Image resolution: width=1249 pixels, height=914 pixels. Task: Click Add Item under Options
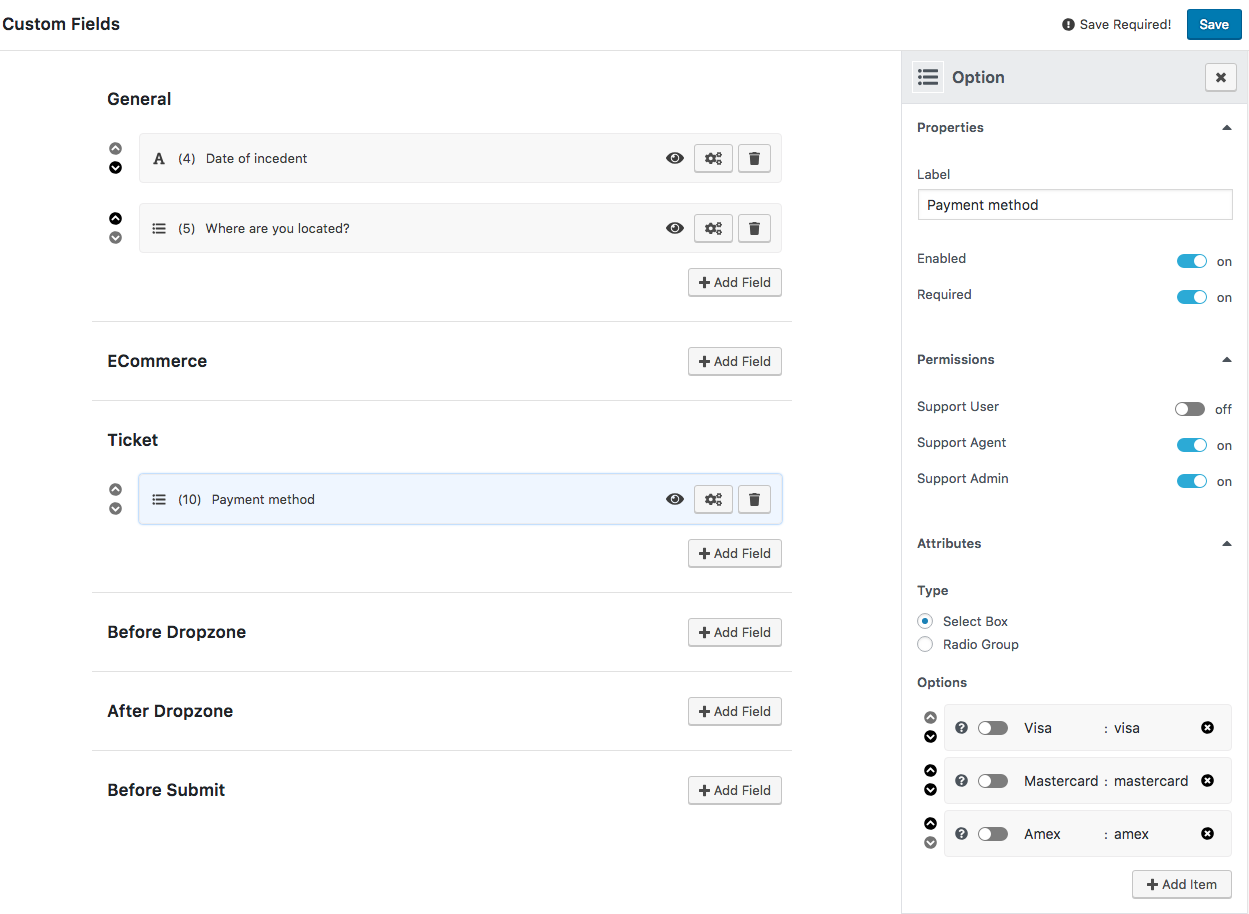pyautogui.click(x=1181, y=884)
